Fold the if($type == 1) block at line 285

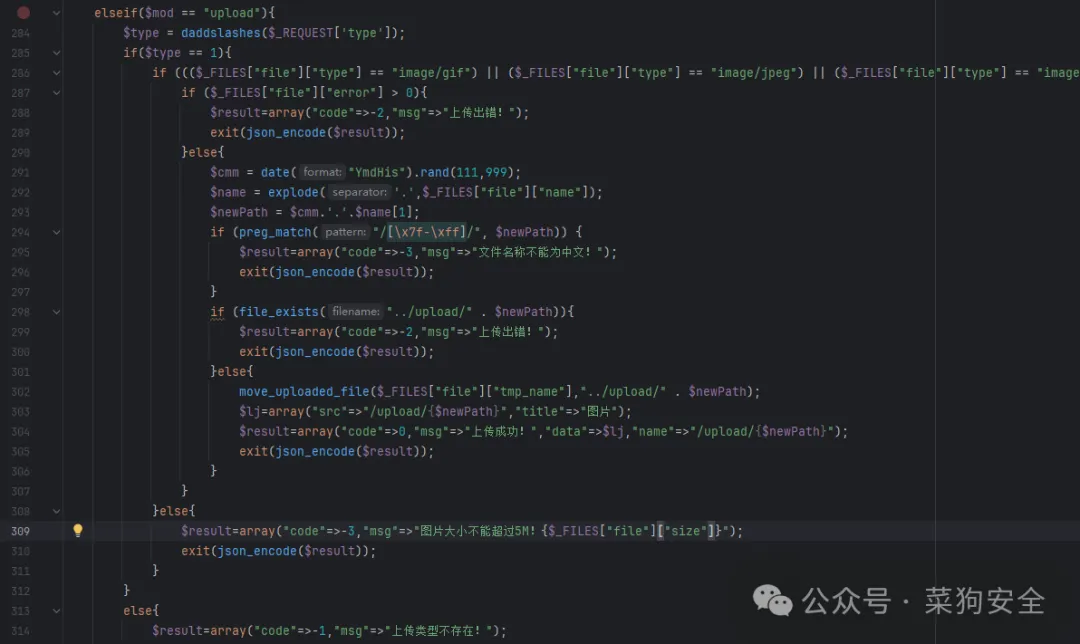click(56, 52)
